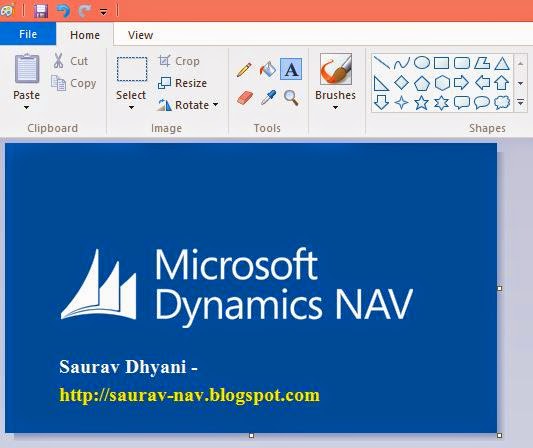Select the Fill with color bucket tool
This screenshot has height=448, width=533.
[268, 69]
